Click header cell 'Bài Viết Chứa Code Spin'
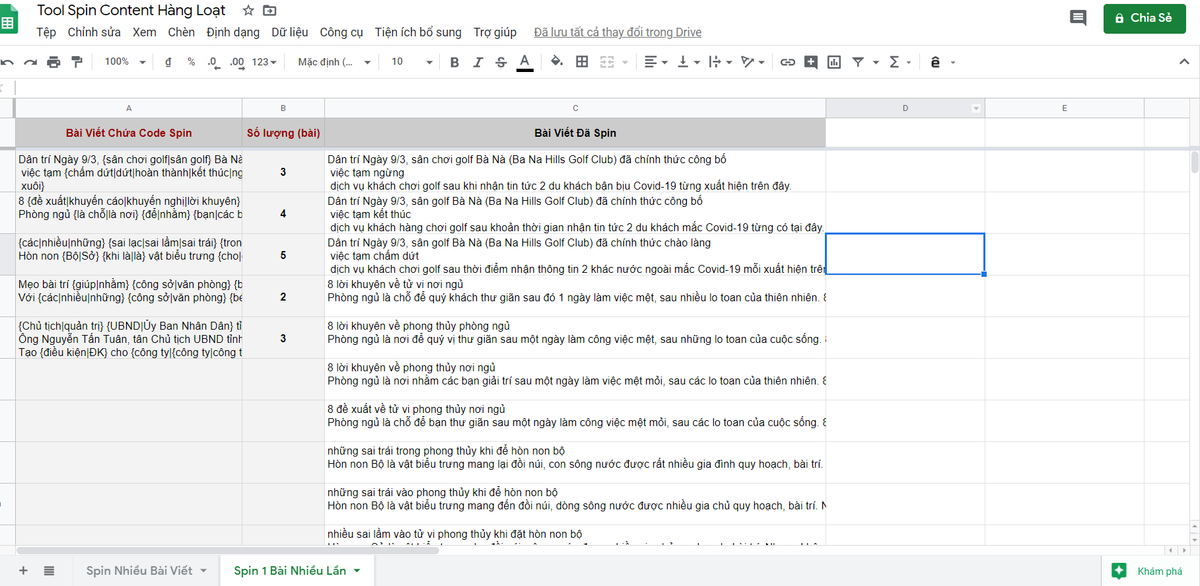1200x586 pixels. (129, 132)
